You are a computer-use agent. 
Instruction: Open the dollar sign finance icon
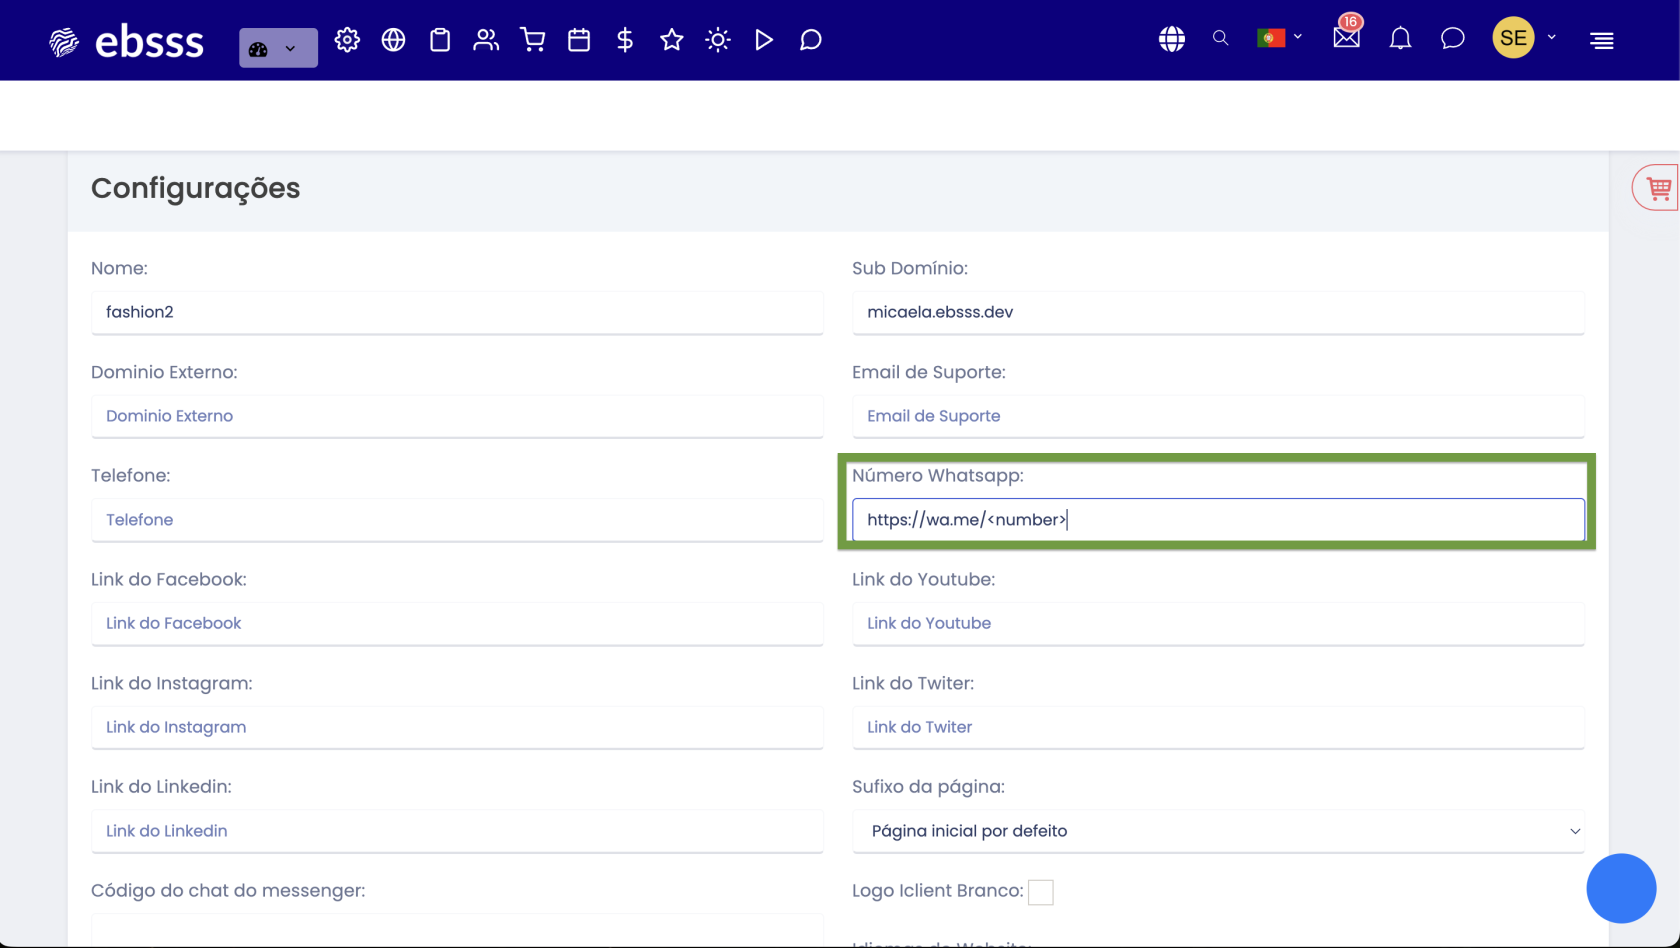click(625, 40)
